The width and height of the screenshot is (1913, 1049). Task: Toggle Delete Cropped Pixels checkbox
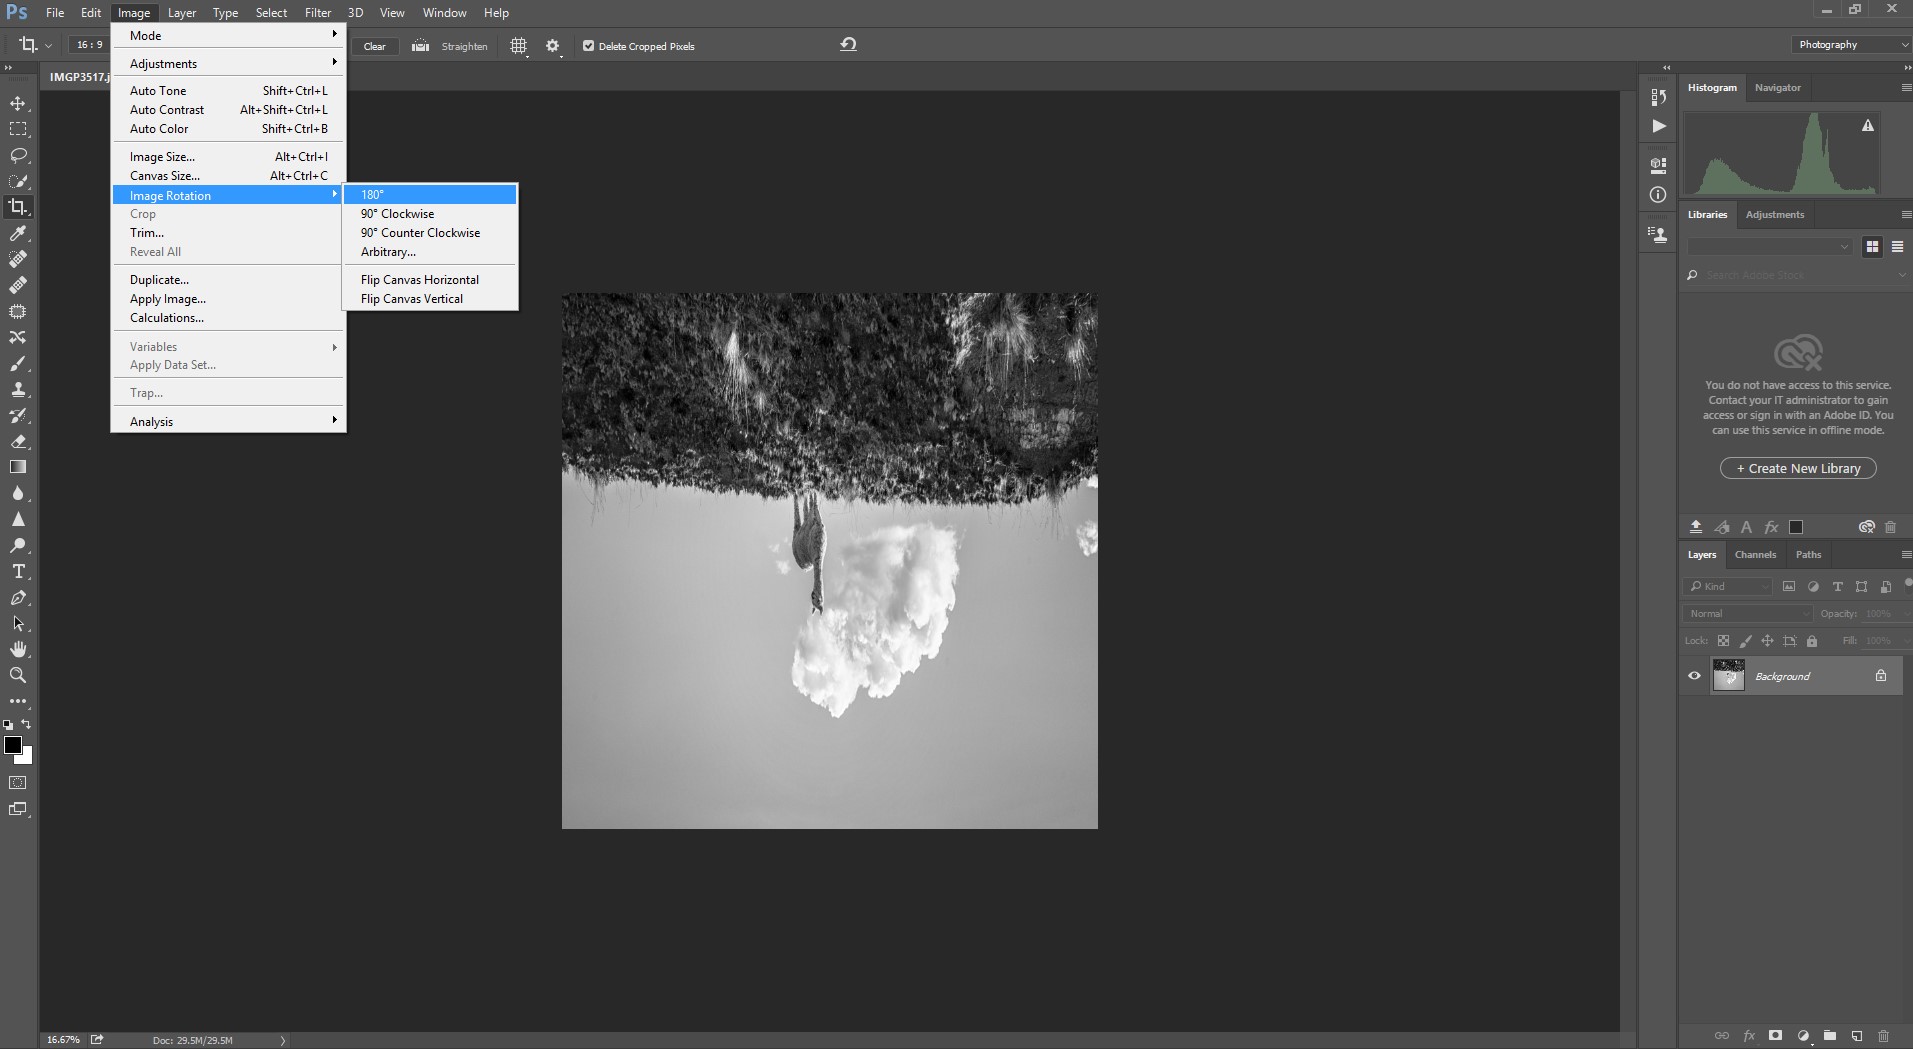[588, 46]
